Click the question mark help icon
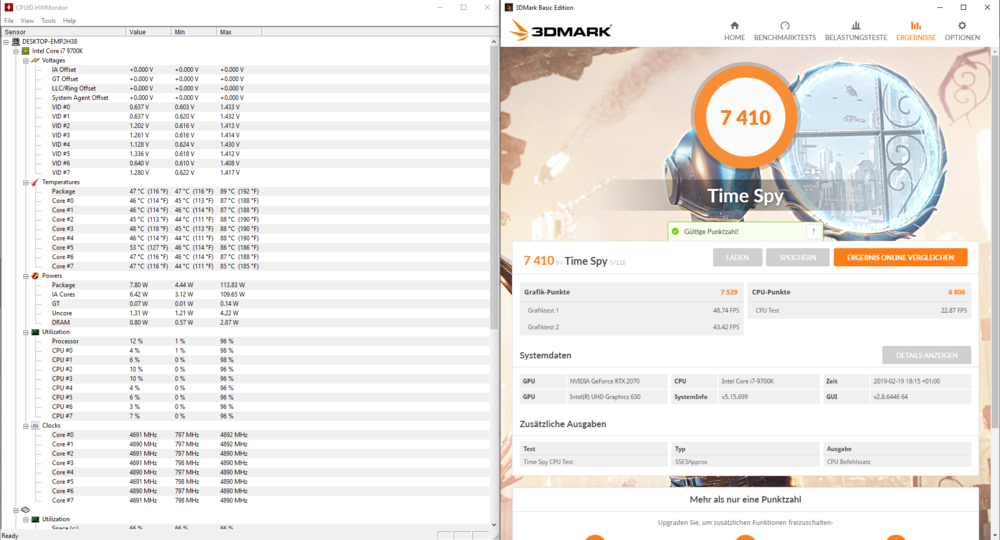The width and height of the screenshot is (1000, 540). pyautogui.click(x=812, y=231)
